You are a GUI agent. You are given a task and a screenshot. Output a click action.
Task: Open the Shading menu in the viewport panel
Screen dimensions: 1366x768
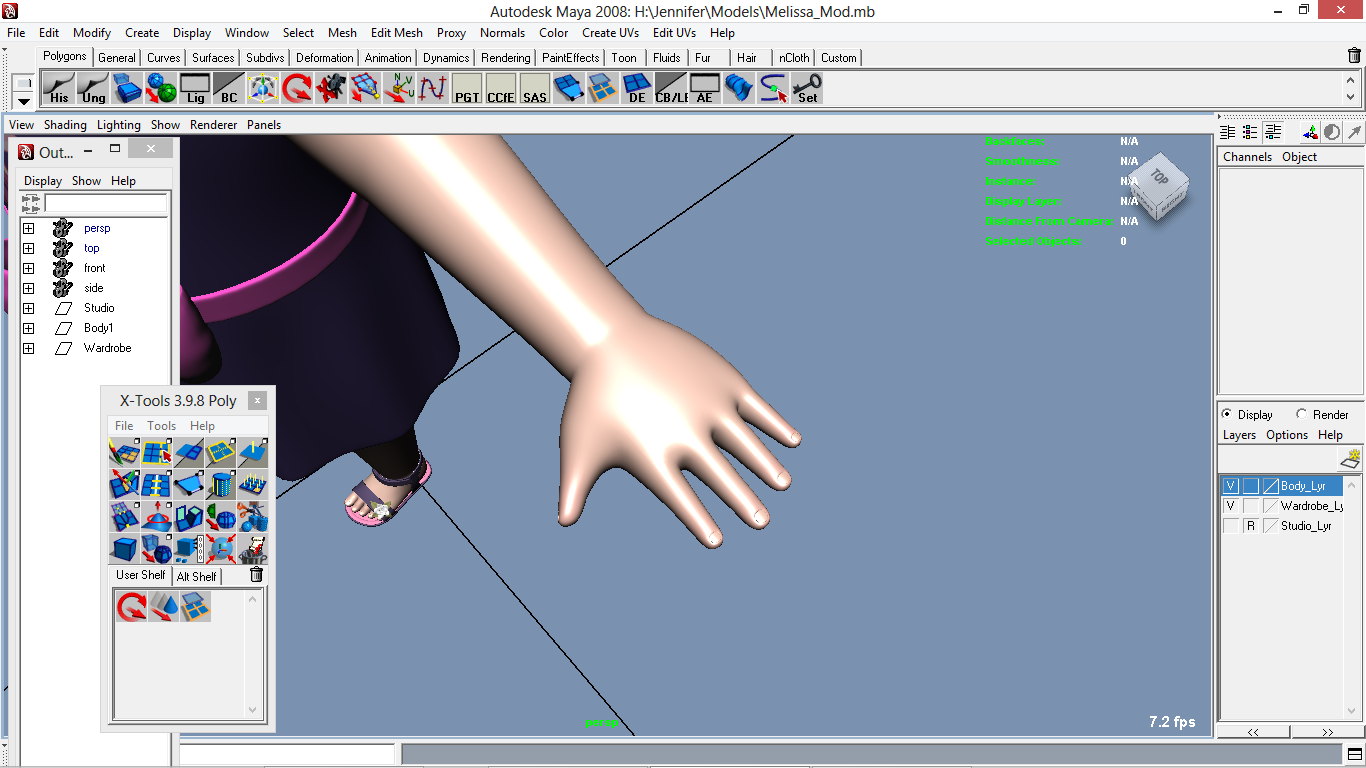[65, 125]
